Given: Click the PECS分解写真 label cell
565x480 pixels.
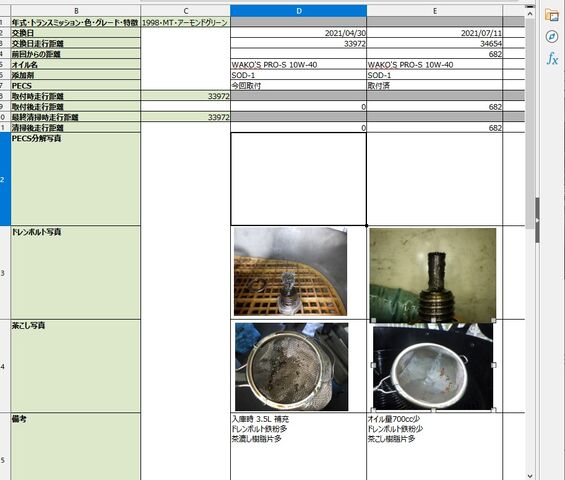Looking at the screenshot, I should pyautogui.click(x=76, y=179).
